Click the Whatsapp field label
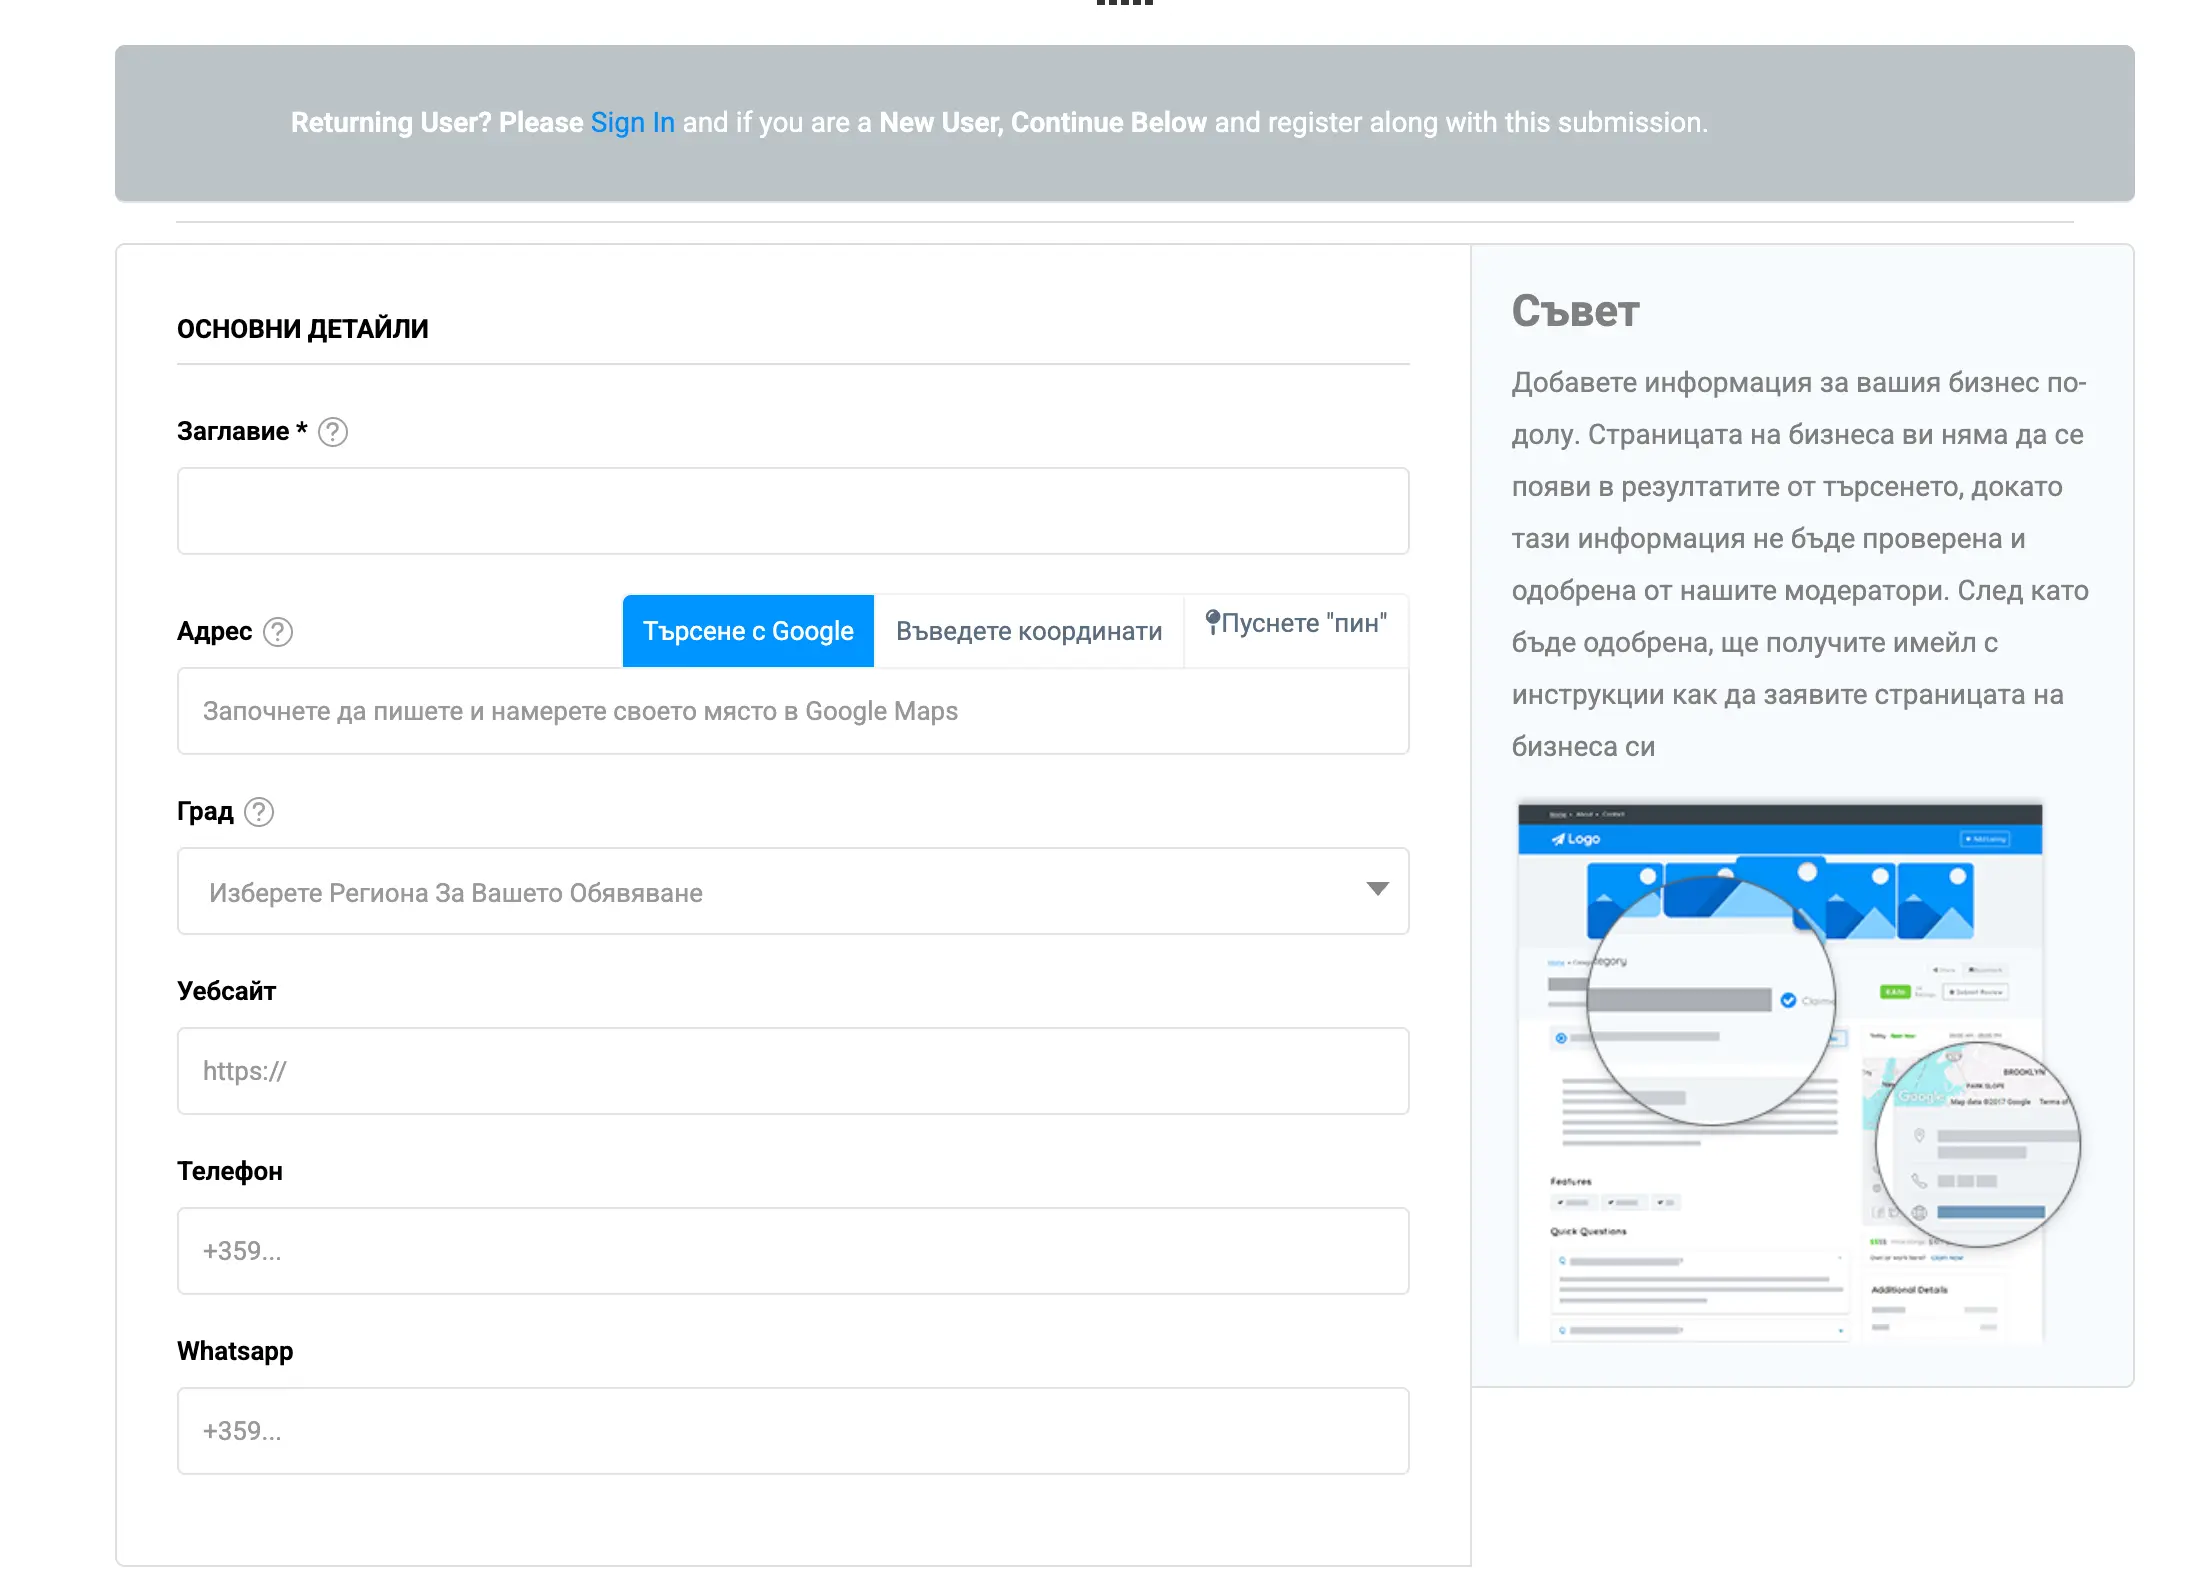Image resolution: width=2204 pixels, height=1580 pixels. click(x=235, y=1351)
